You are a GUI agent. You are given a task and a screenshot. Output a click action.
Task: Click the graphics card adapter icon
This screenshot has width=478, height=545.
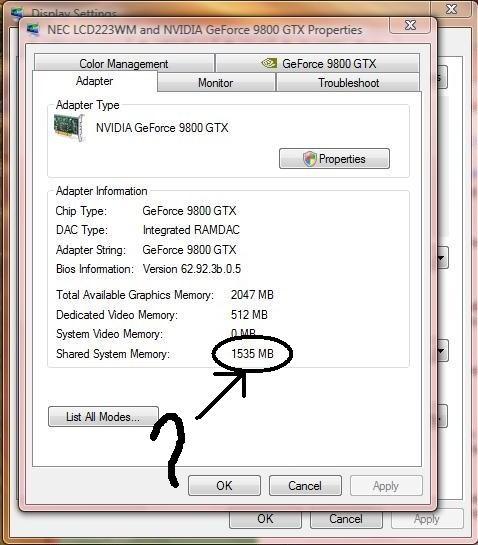[69, 128]
